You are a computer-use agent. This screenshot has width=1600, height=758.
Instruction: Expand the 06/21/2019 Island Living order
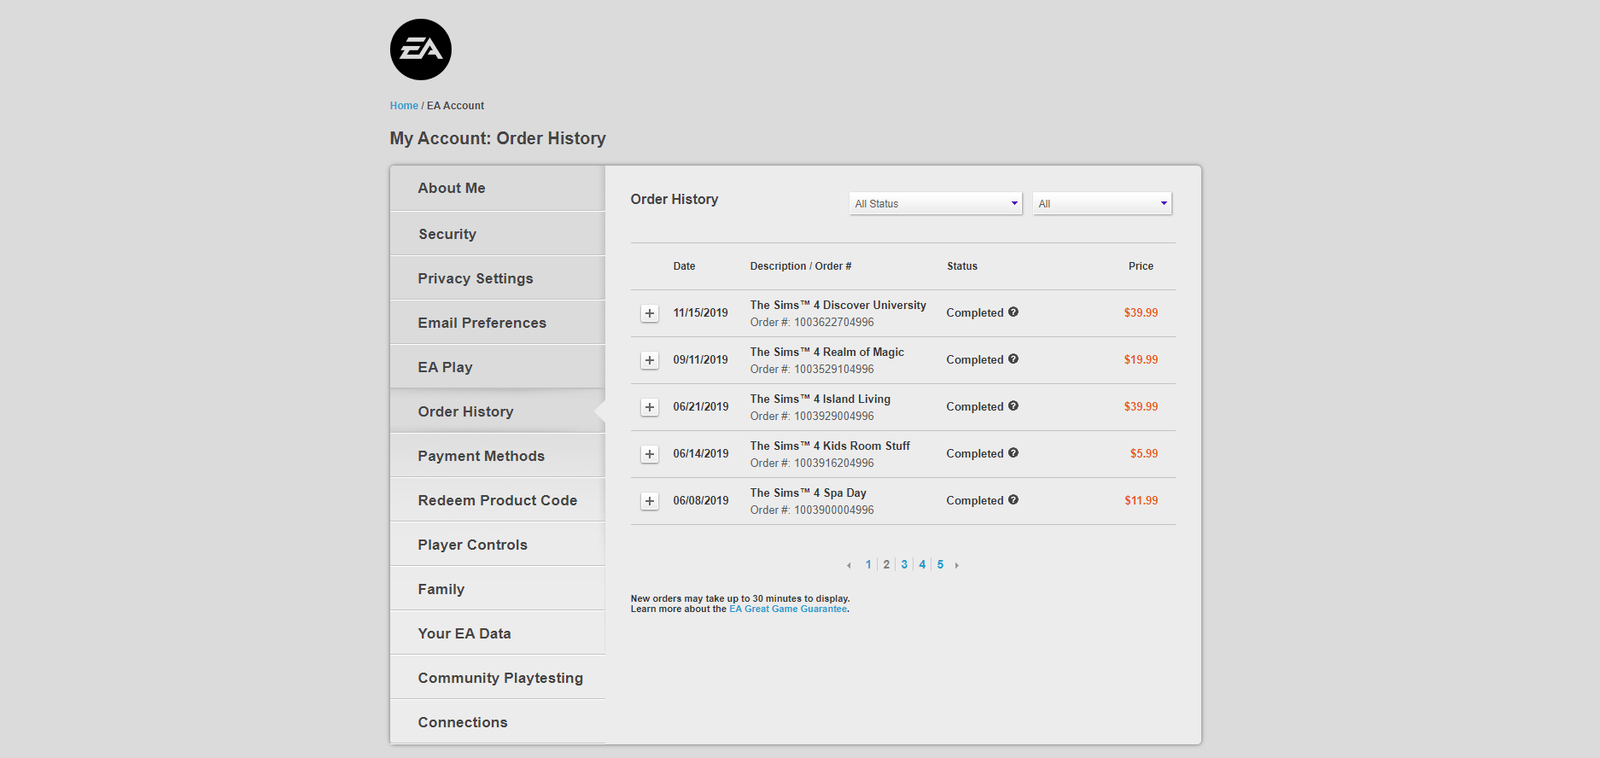pos(650,407)
